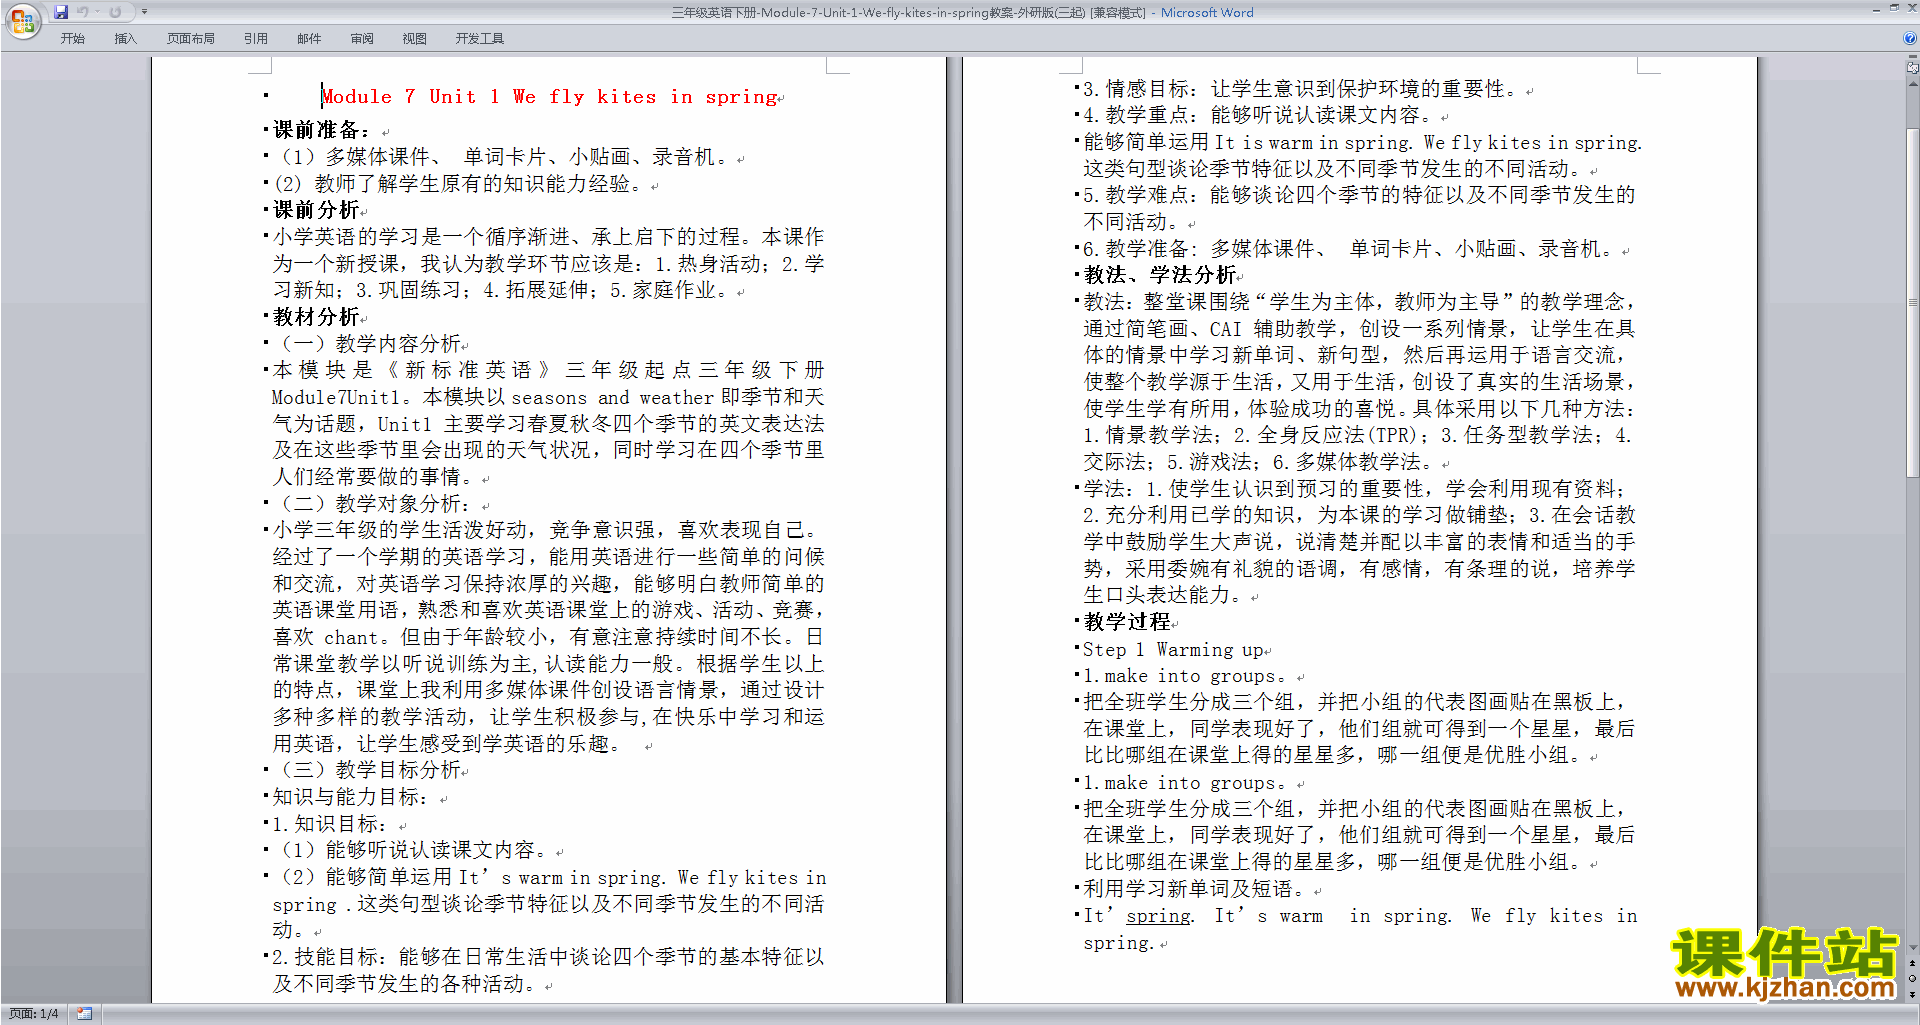This screenshot has width=1920, height=1025.
Task: Click page count 页面: 1/4 in status bar
Action: [x=34, y=1014]
